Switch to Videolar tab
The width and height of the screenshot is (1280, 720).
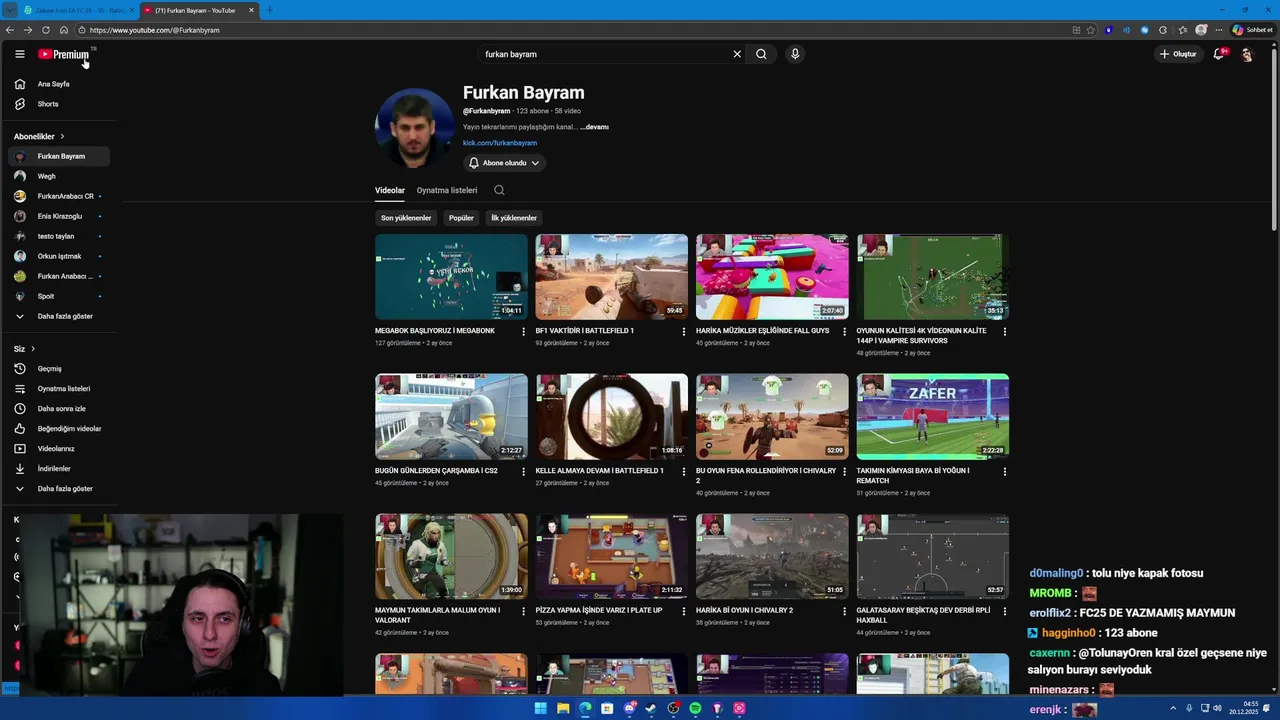click(x=390, y=190)
